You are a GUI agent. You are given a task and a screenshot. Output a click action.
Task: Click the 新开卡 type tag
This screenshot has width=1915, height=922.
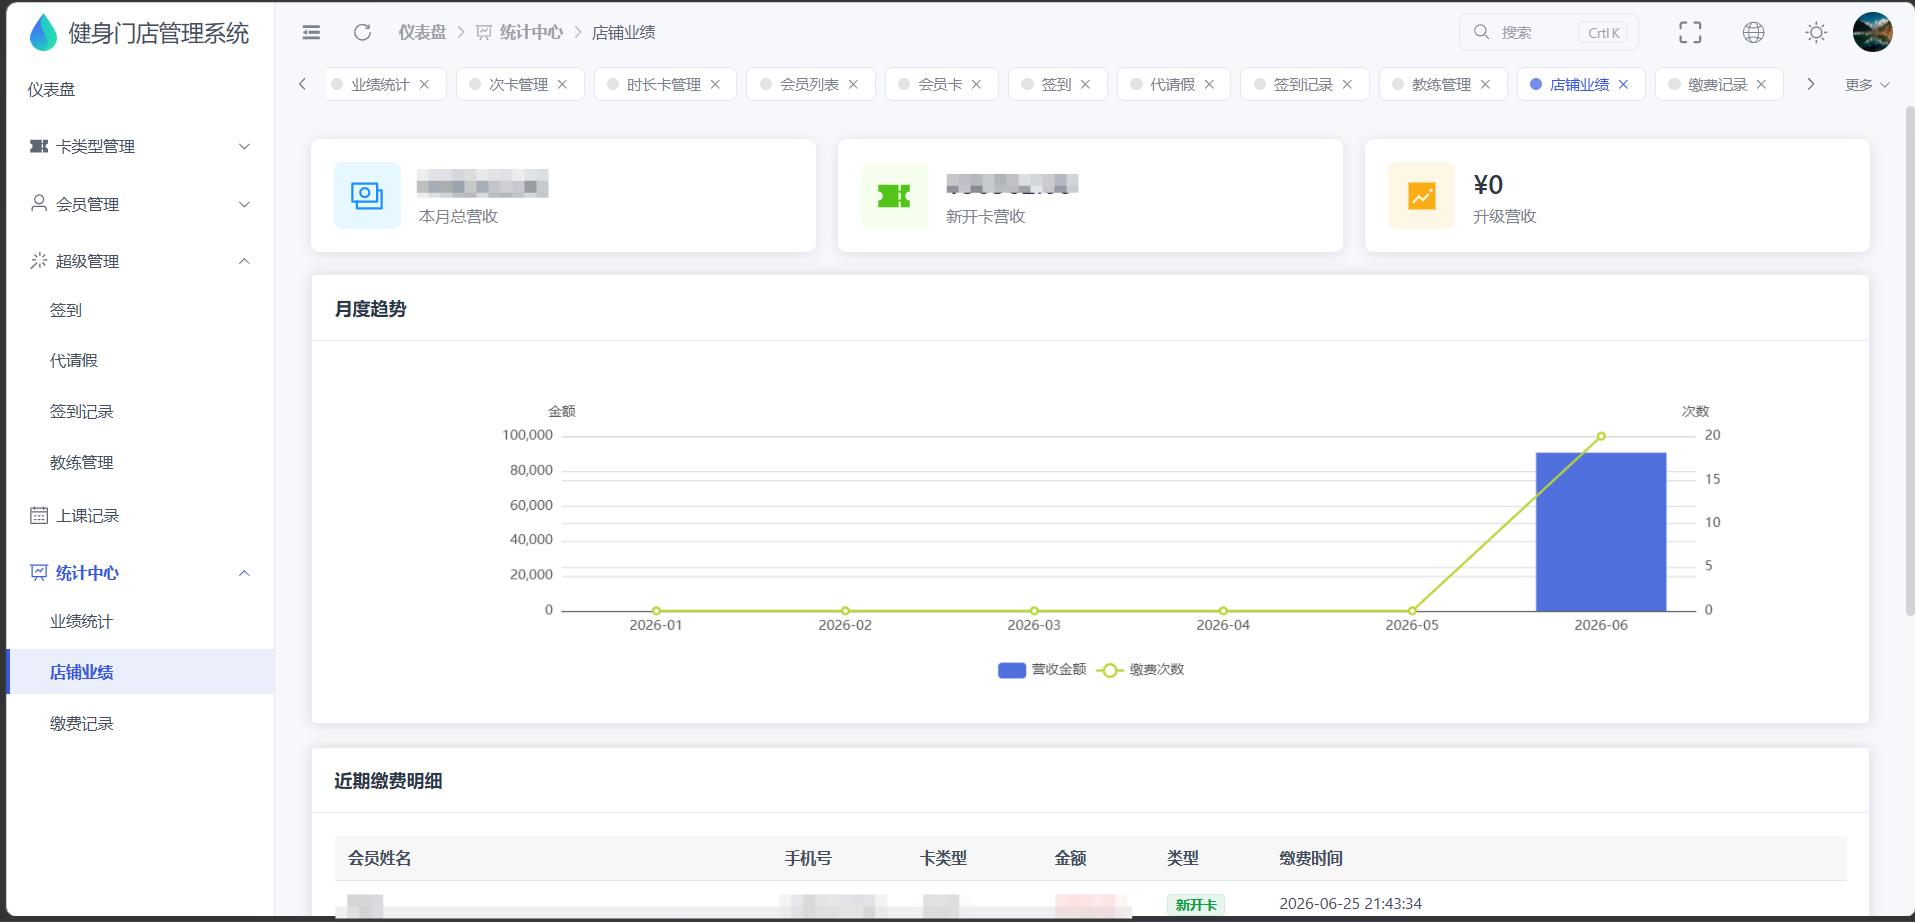1196,904
